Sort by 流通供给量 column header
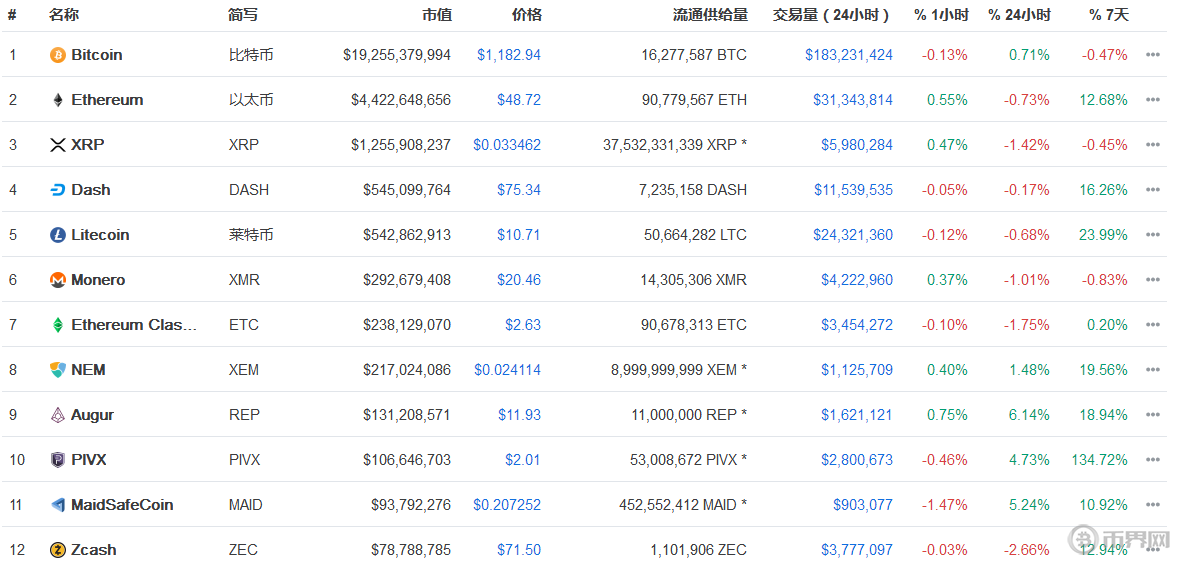The image size is (1181, 567). pos(710,15)
